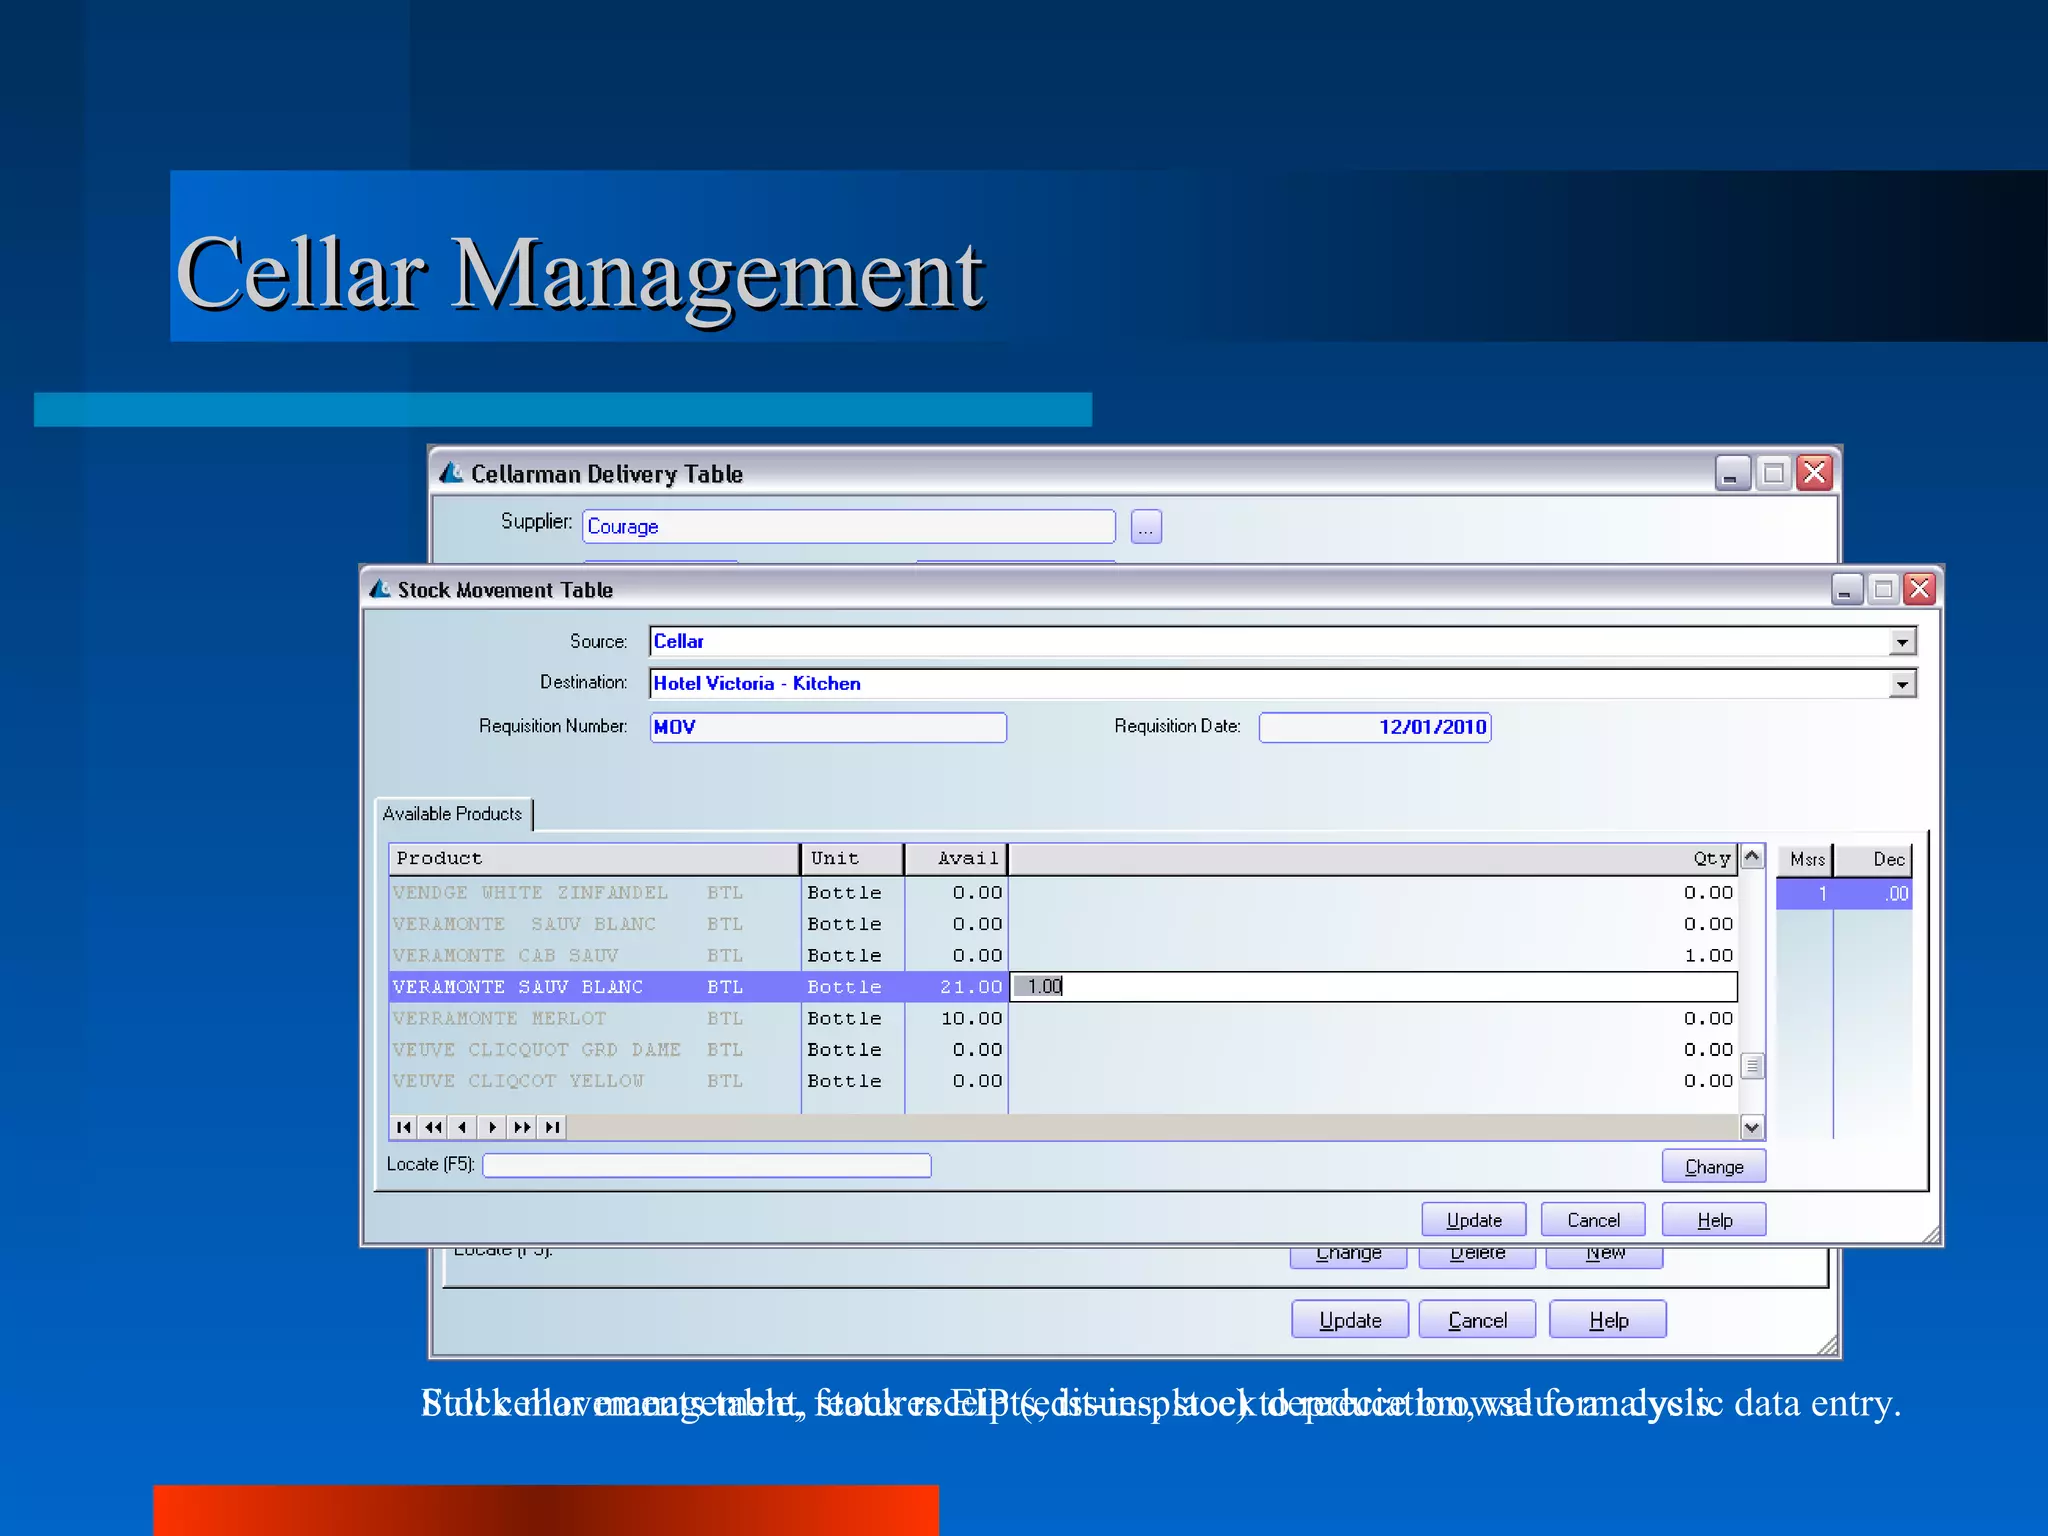Viewport: 2048px width, 1536px height.
Task: Close the Stock Movement Table window
Action: [x=1919, y=589]
